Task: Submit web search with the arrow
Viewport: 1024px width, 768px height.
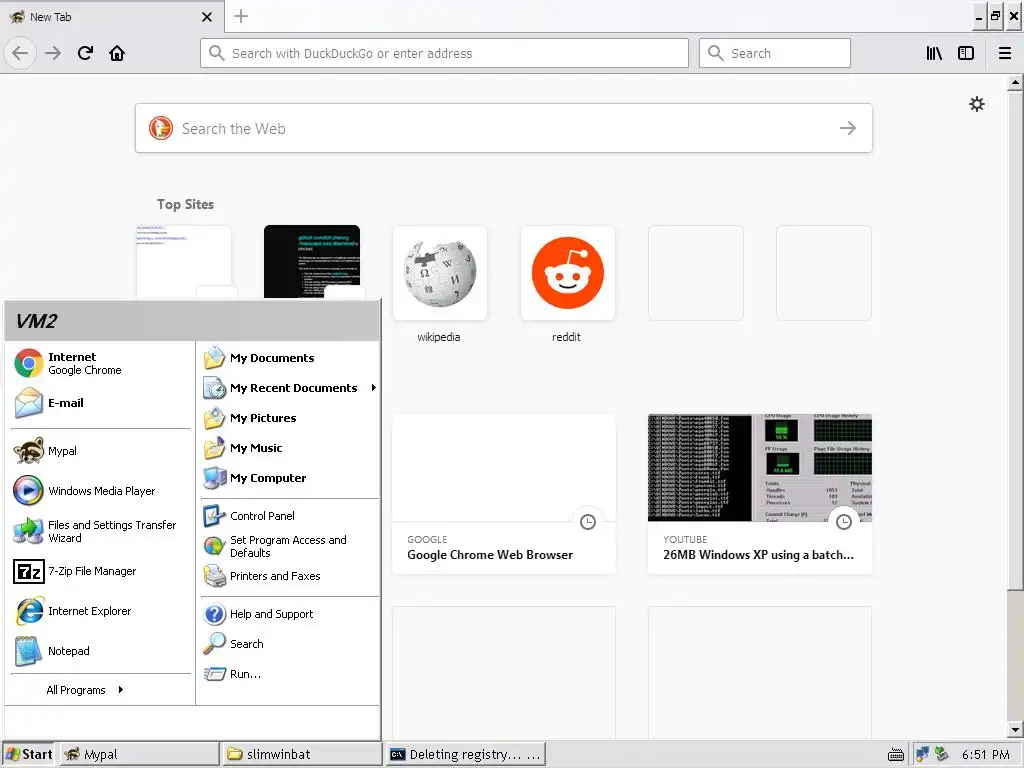Action: pyautogui.click(x=848, y=128)
